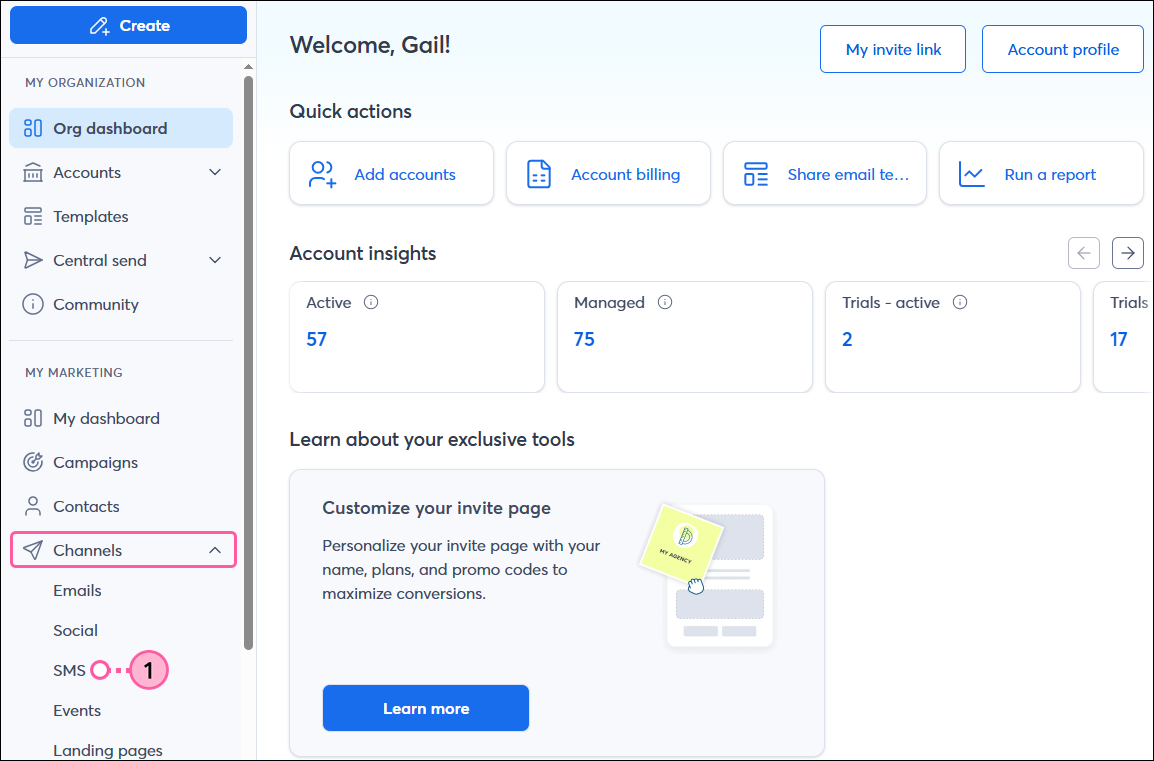The width and height of the screenshot is (1154, 761).
Task: Open Account profile
Action: pyautogui.click(x=1062, y=48)
